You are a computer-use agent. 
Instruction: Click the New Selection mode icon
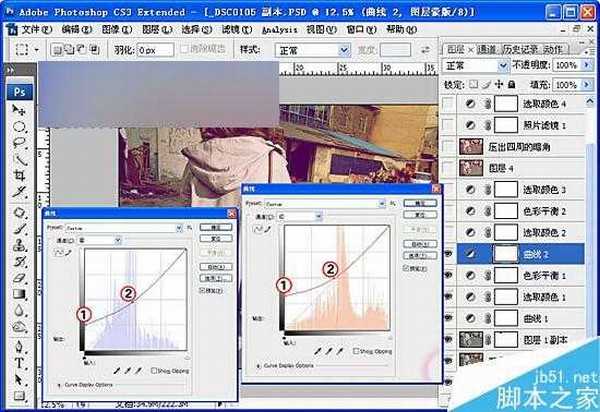57,49
